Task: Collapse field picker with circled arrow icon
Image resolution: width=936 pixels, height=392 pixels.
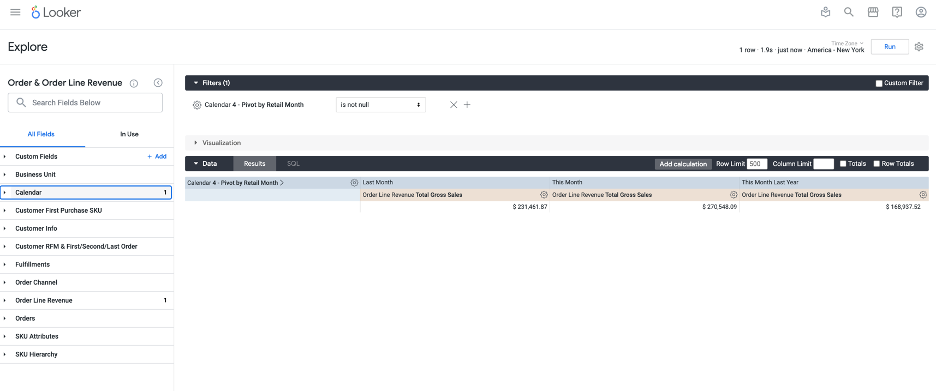Action: point(158,83)
